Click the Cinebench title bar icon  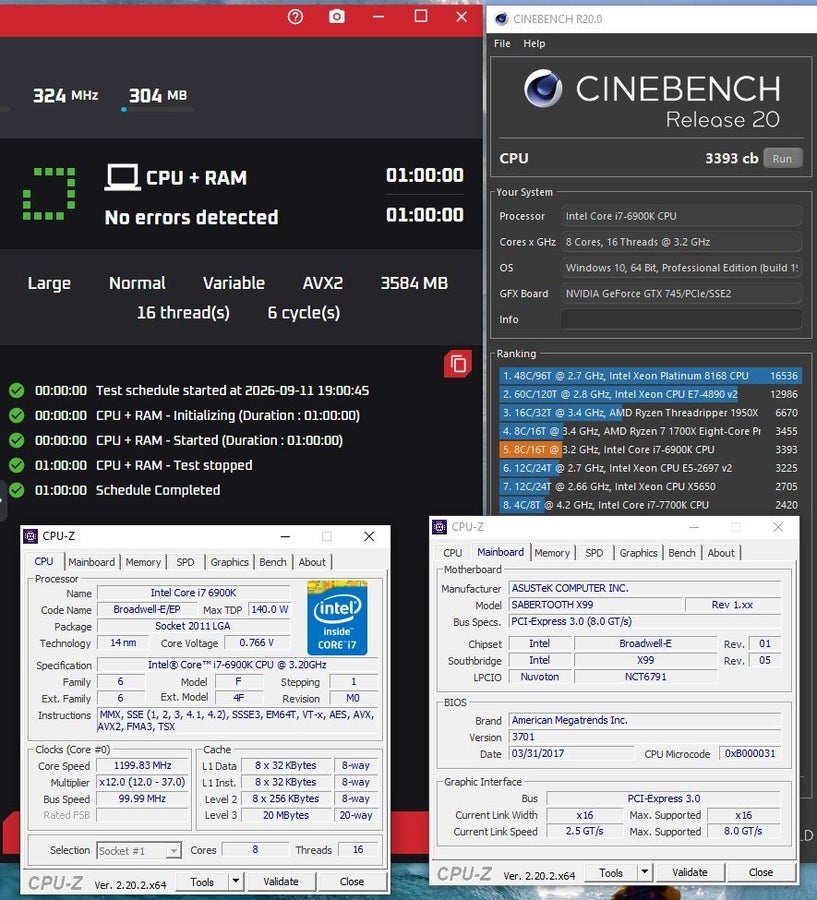coord(501,19)
